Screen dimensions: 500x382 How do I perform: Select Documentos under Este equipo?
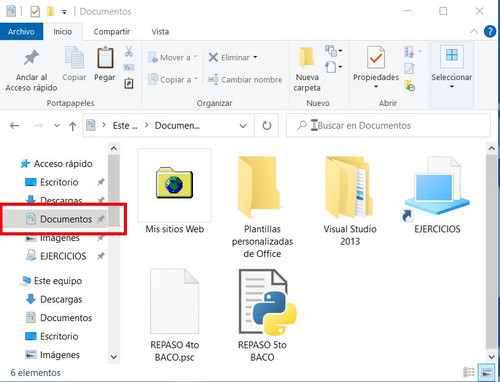point(66,318)
